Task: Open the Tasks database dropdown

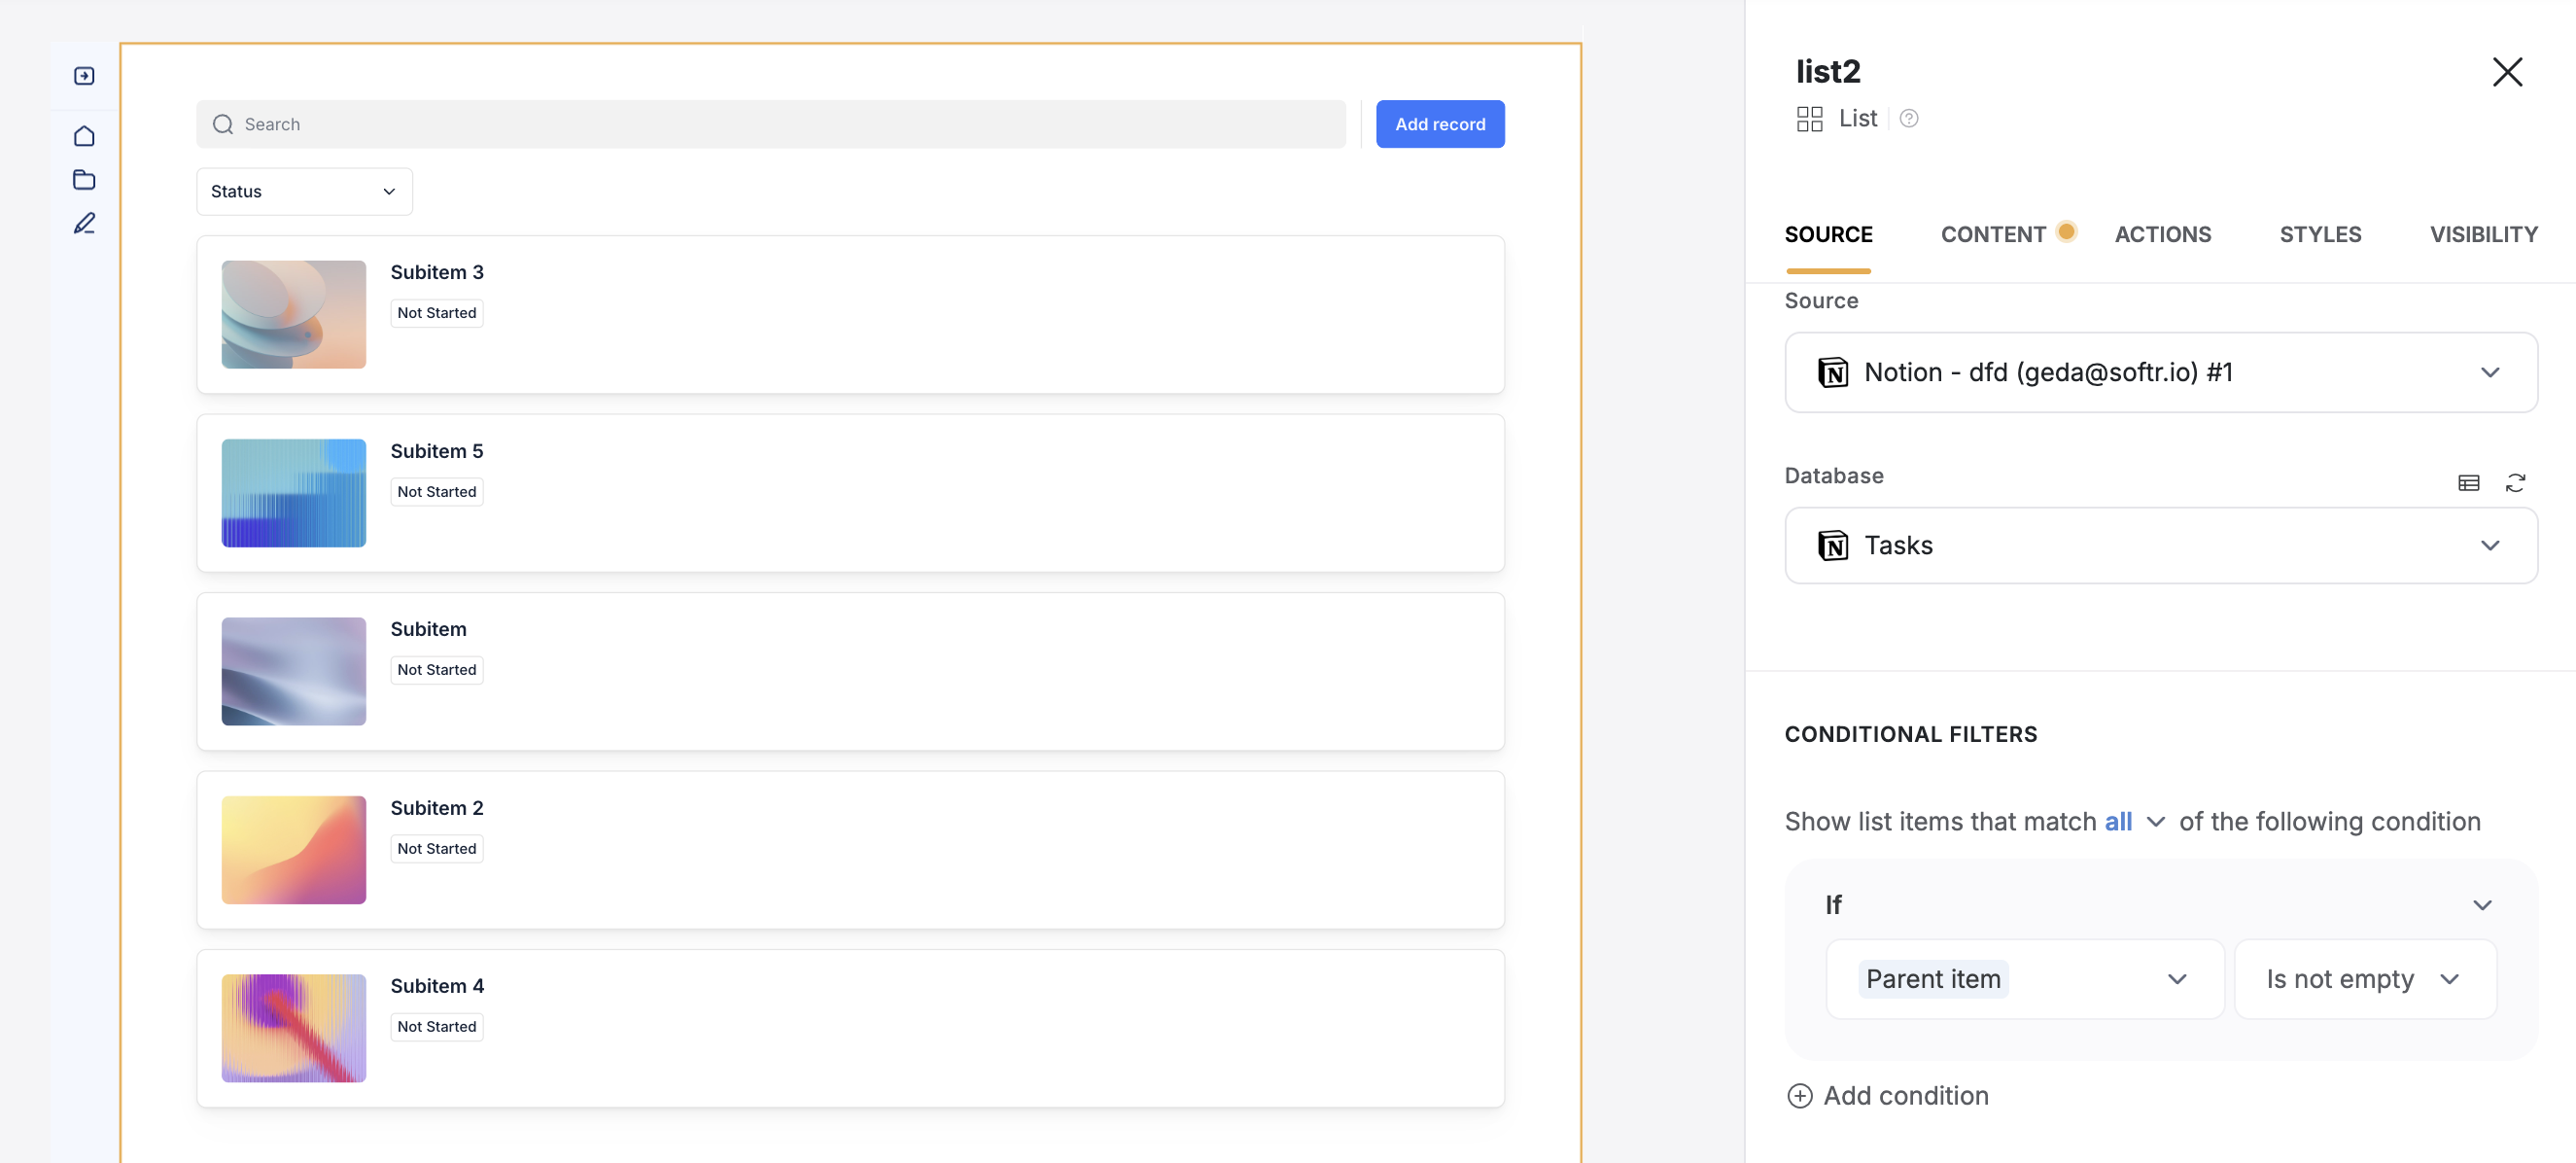Action: [x=2160, y=546]
